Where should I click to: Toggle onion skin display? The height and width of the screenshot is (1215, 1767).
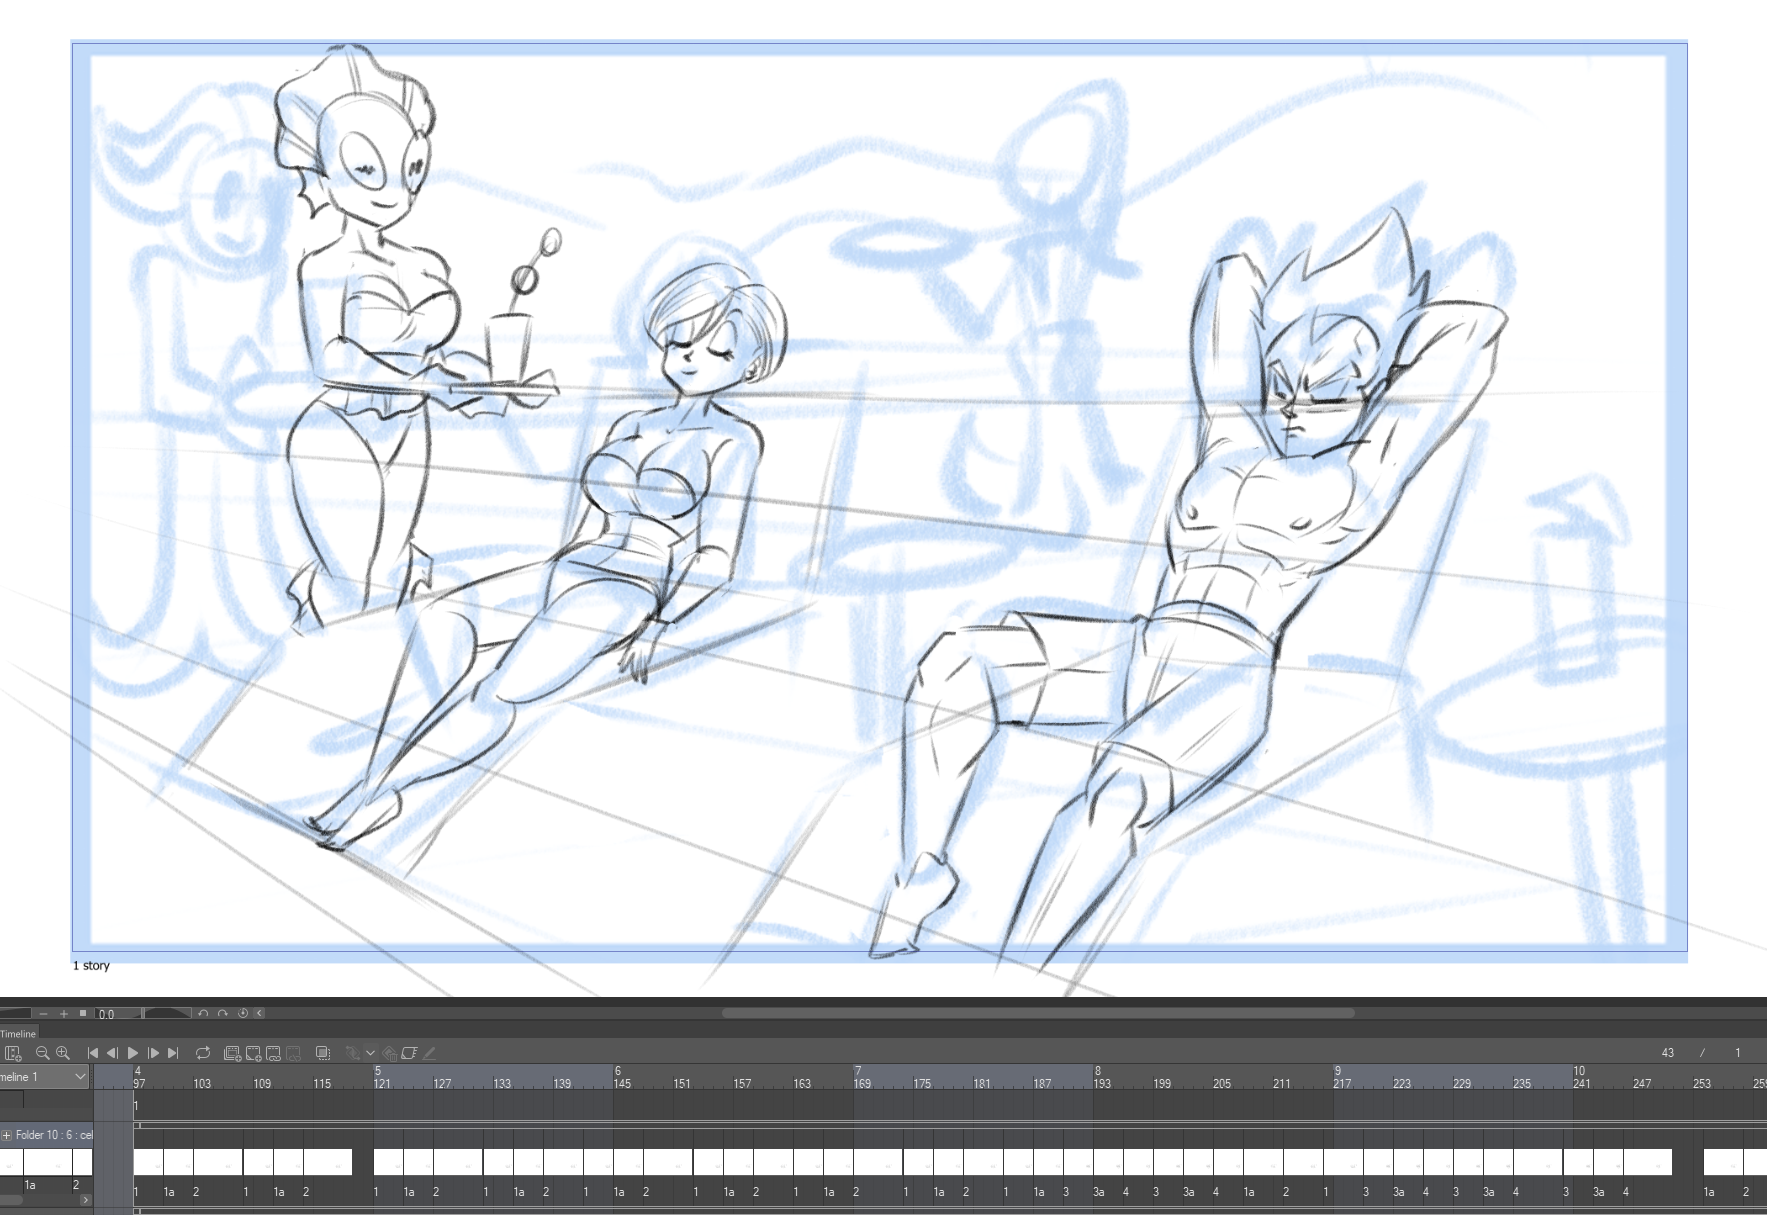coord(323,1053)
